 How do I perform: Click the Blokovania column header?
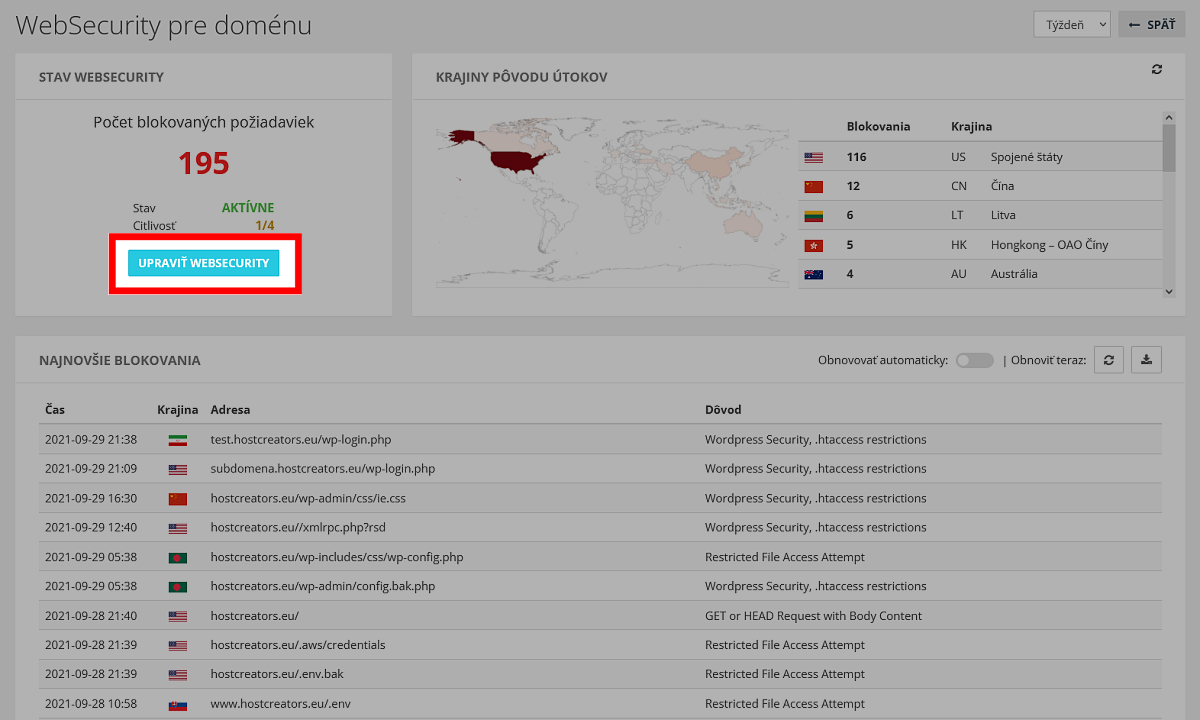(x=878, y=127)
